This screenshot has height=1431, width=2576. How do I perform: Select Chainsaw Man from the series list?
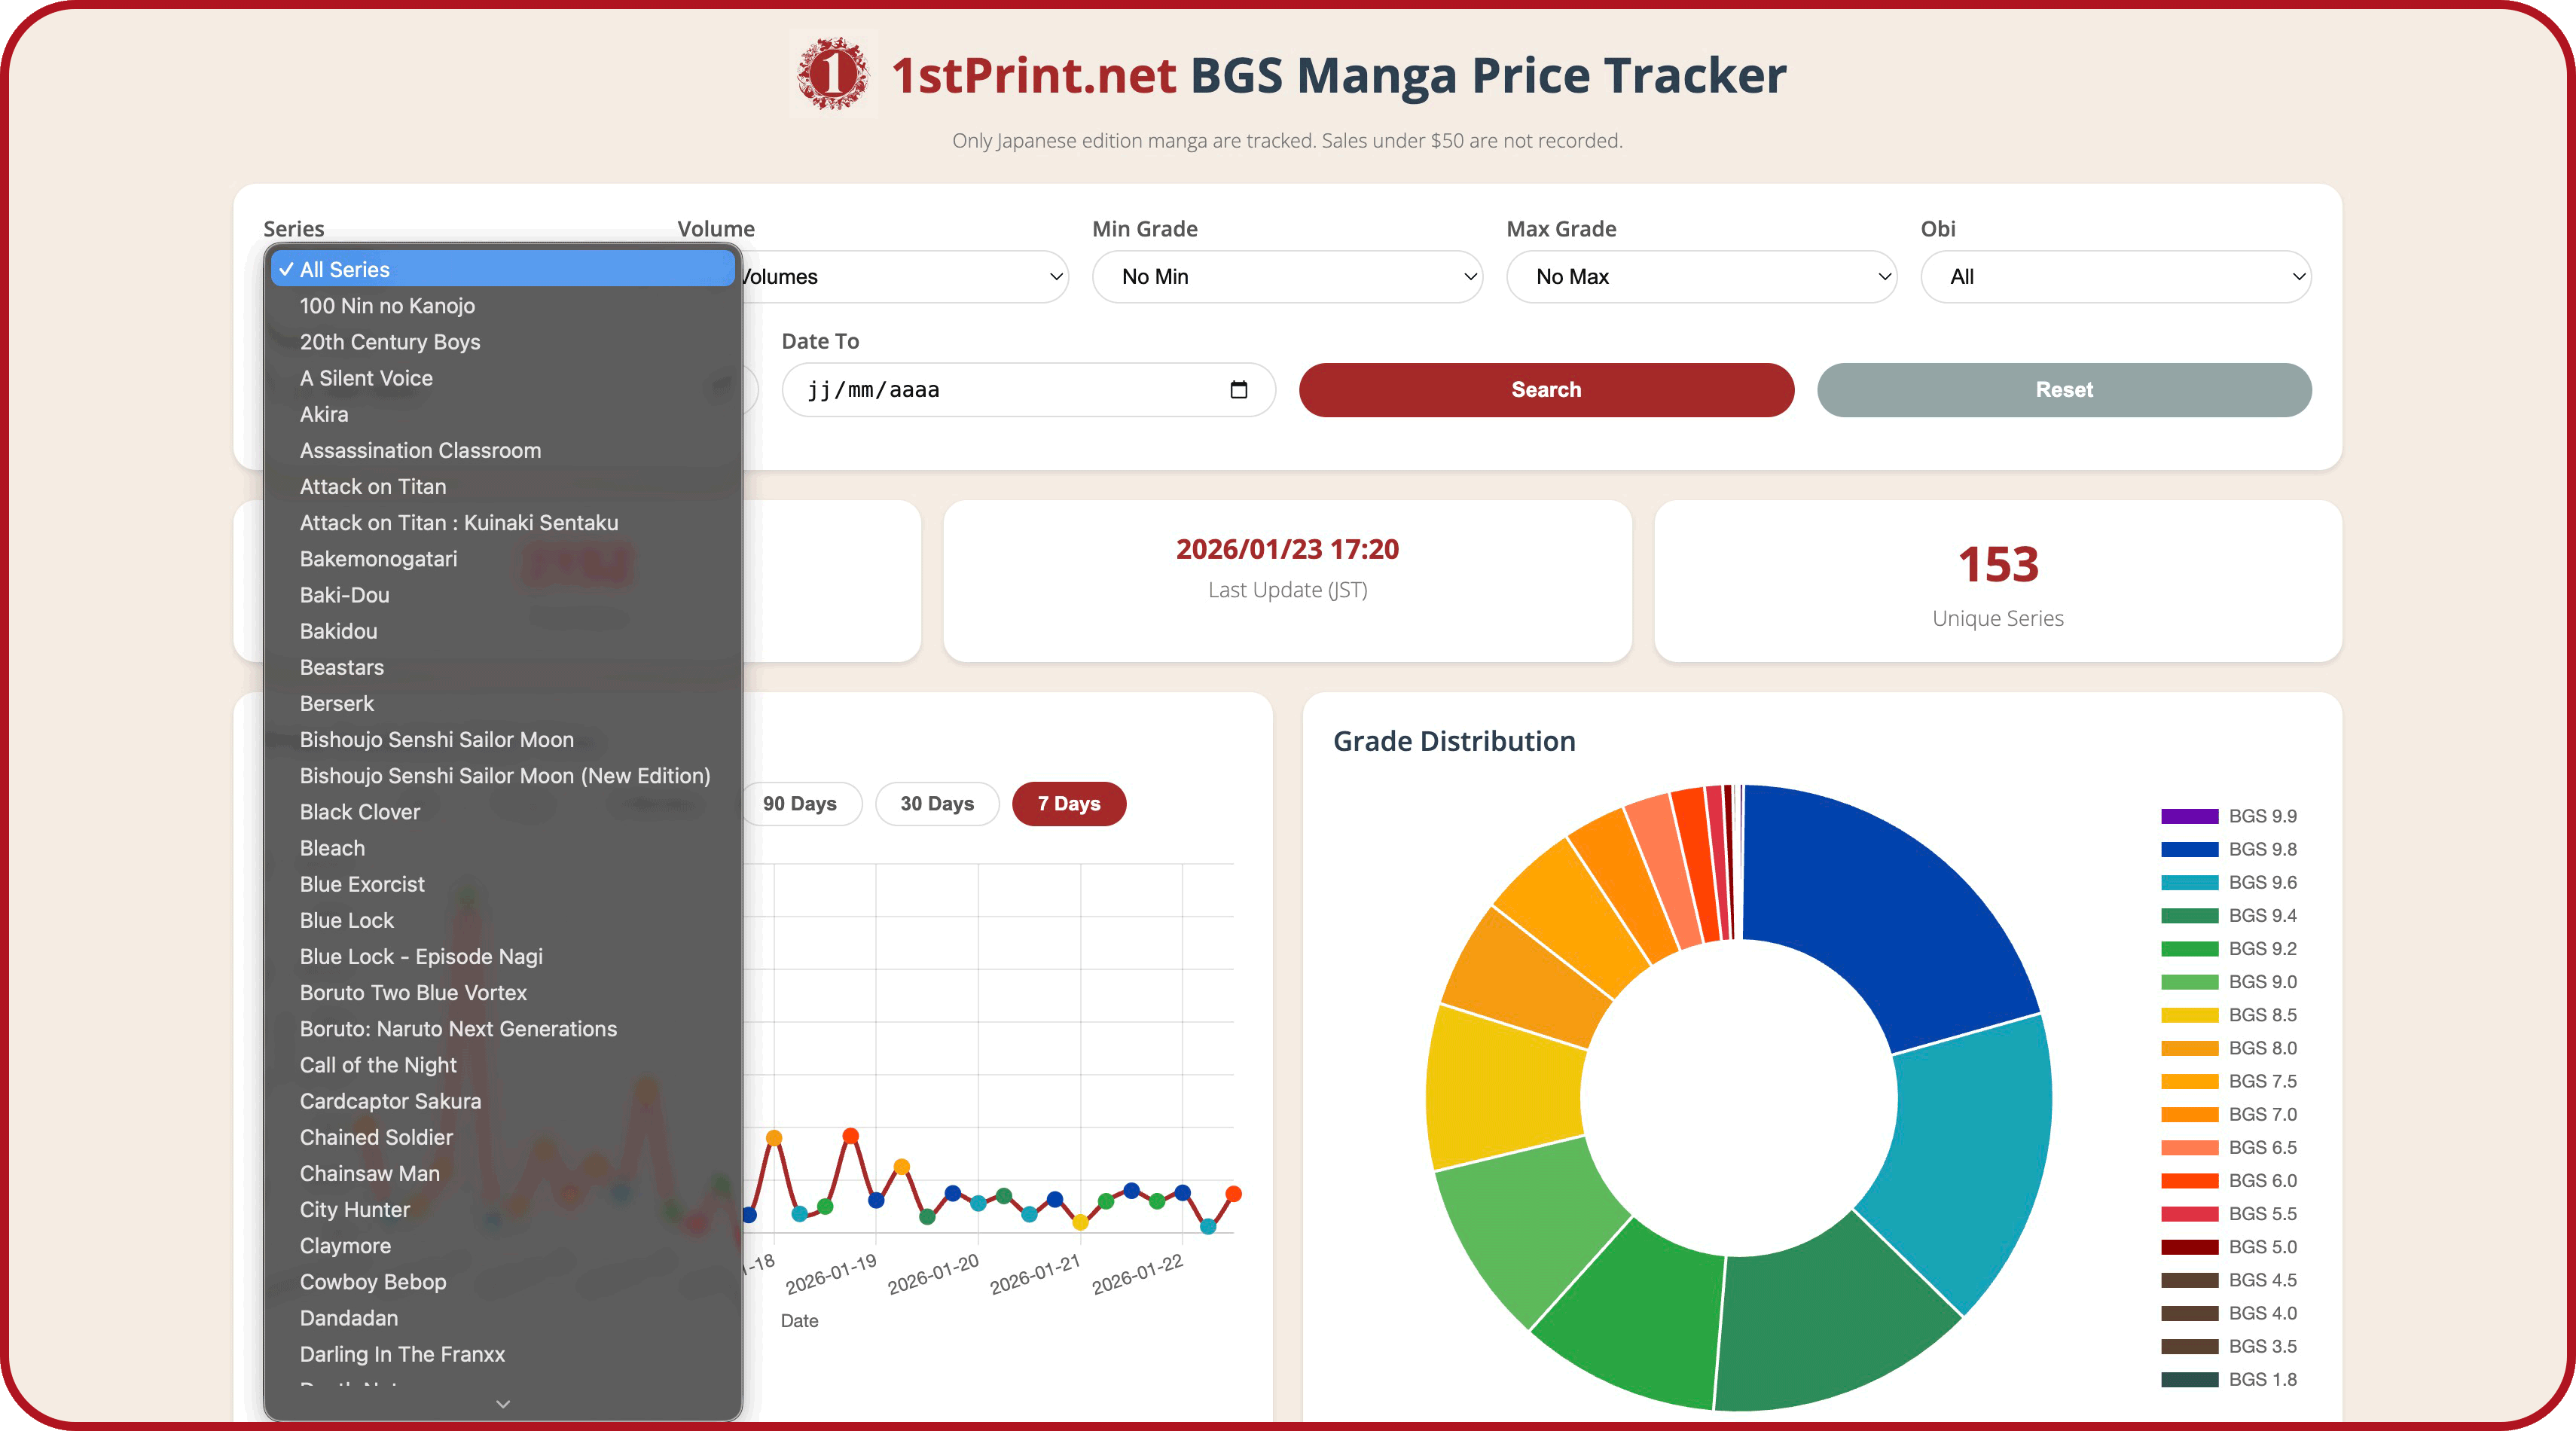tap(370, 1173)
